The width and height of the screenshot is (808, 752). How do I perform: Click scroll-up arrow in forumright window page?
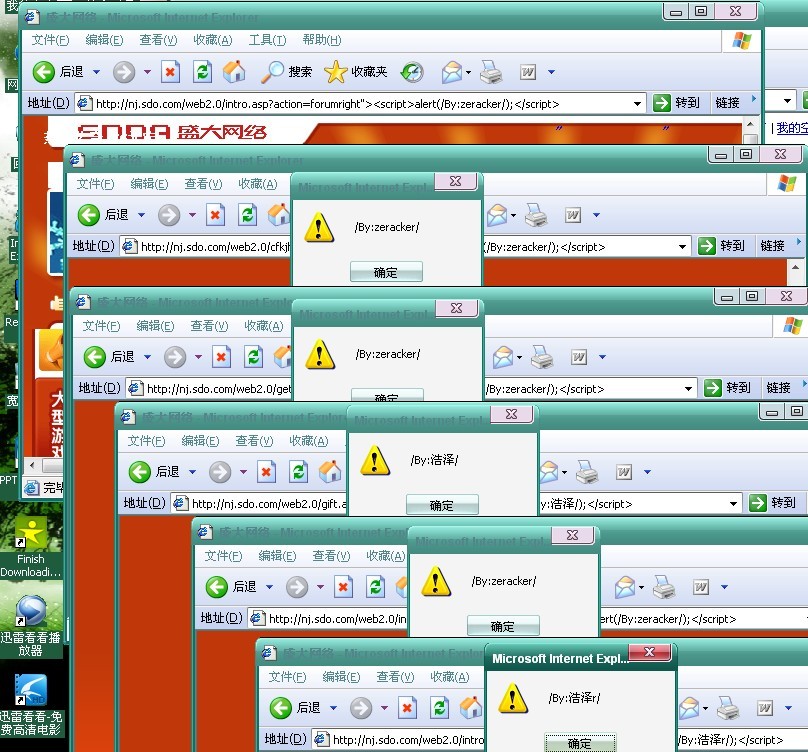pyautogui.click(x=750, y=125)
